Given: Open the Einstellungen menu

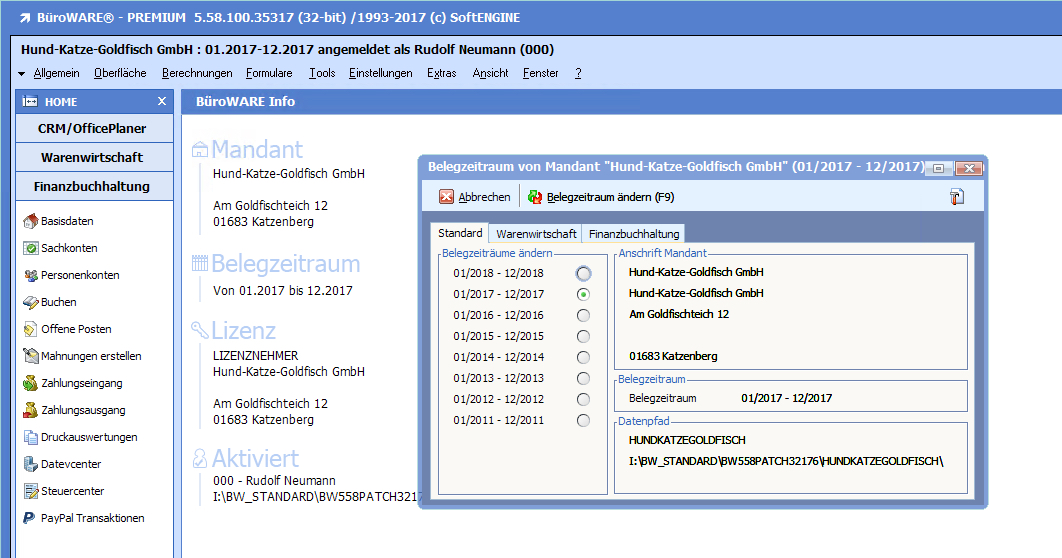Looking at the screenshot, I should coord(380,73).
